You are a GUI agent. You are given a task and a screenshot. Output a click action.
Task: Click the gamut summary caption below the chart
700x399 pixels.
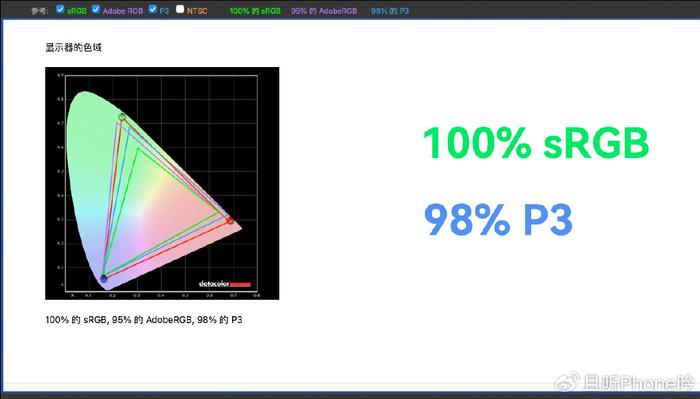tap(144, 320)
